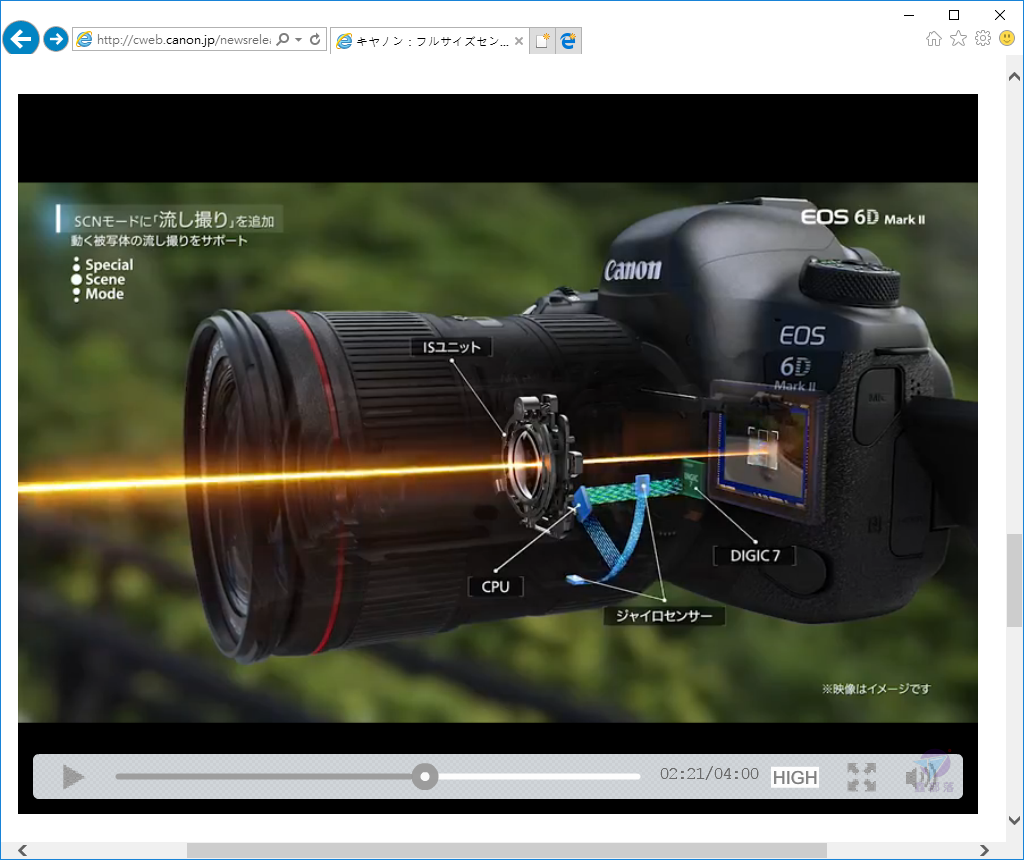Click the vertical scrollbar thumb
1024x860 pixels.
(x=1014, y=581)
